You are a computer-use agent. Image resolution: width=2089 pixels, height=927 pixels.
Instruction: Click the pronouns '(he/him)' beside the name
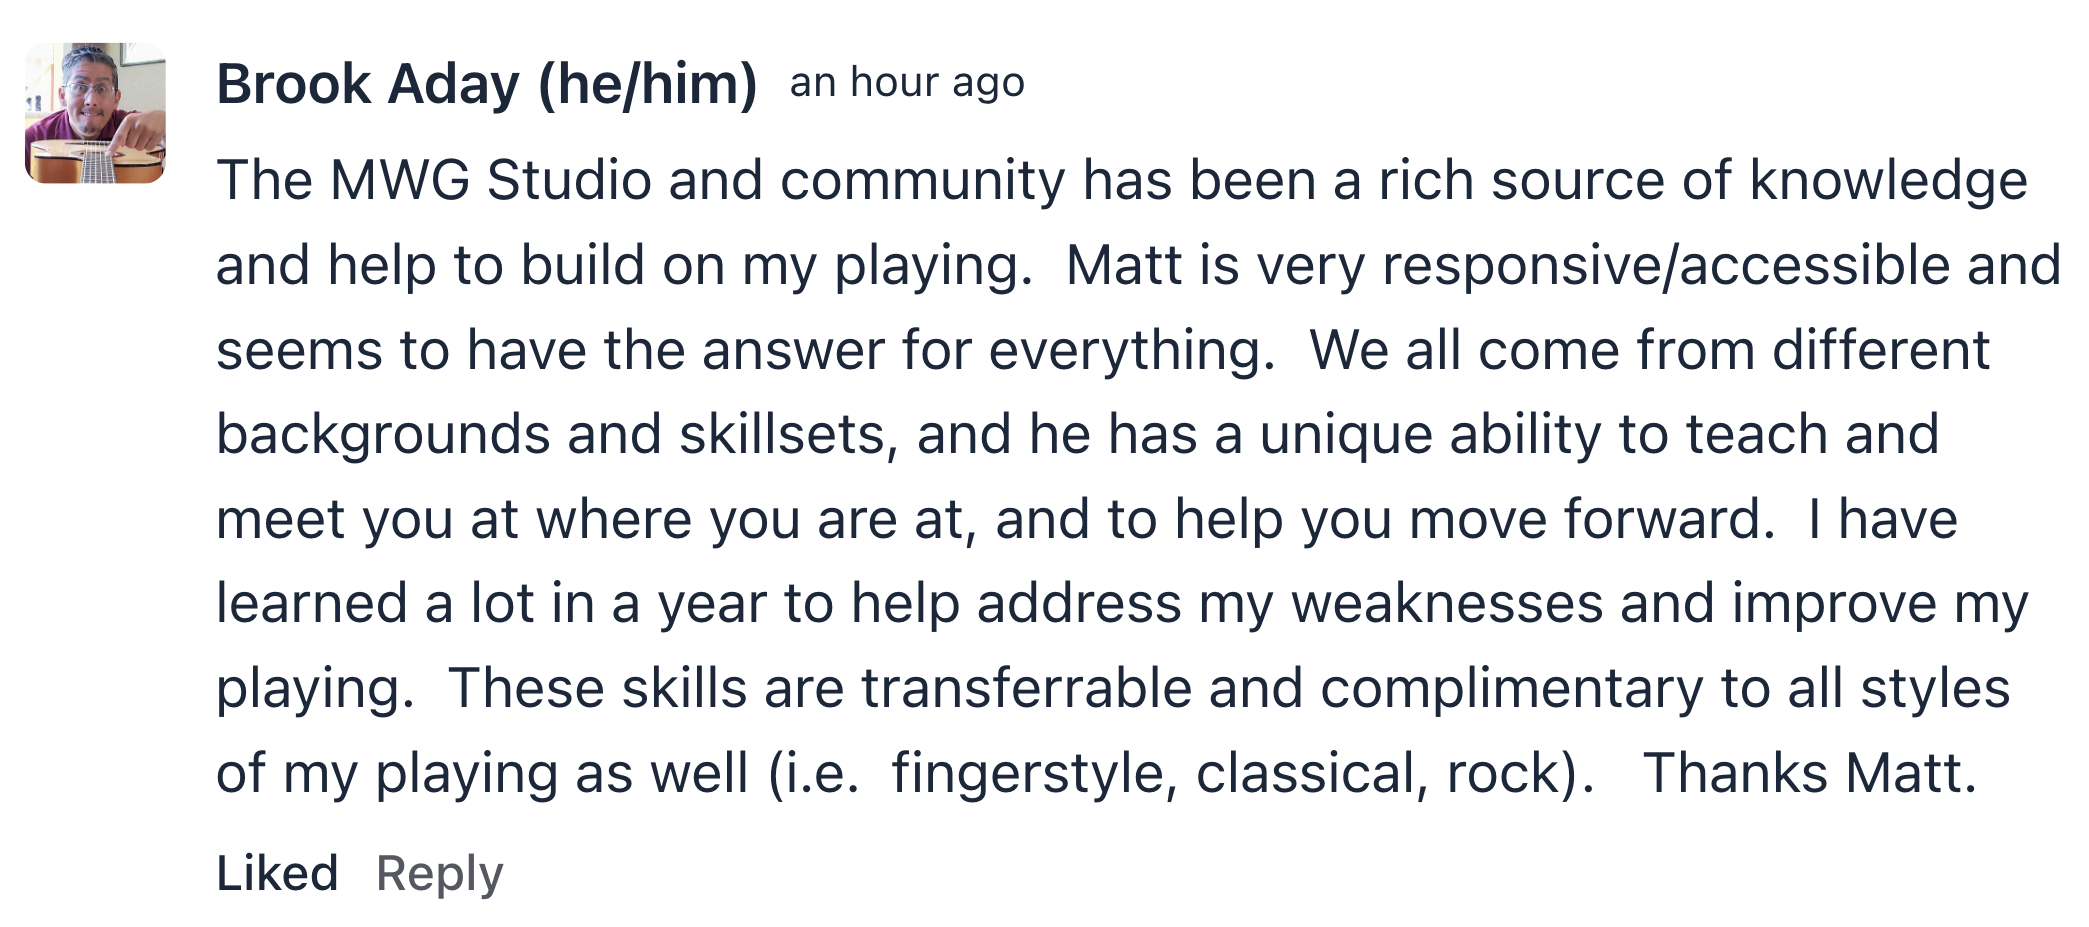(x=648, y=85)
